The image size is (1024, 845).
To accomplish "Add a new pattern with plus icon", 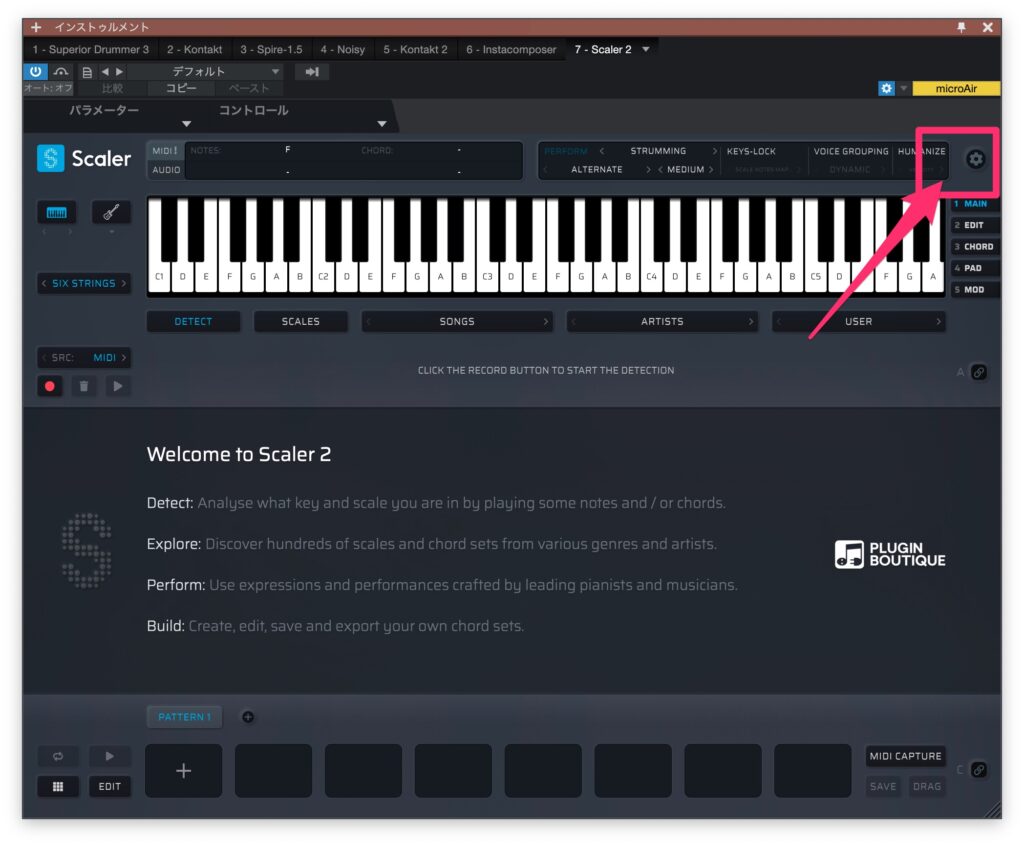I will point(248,716).
